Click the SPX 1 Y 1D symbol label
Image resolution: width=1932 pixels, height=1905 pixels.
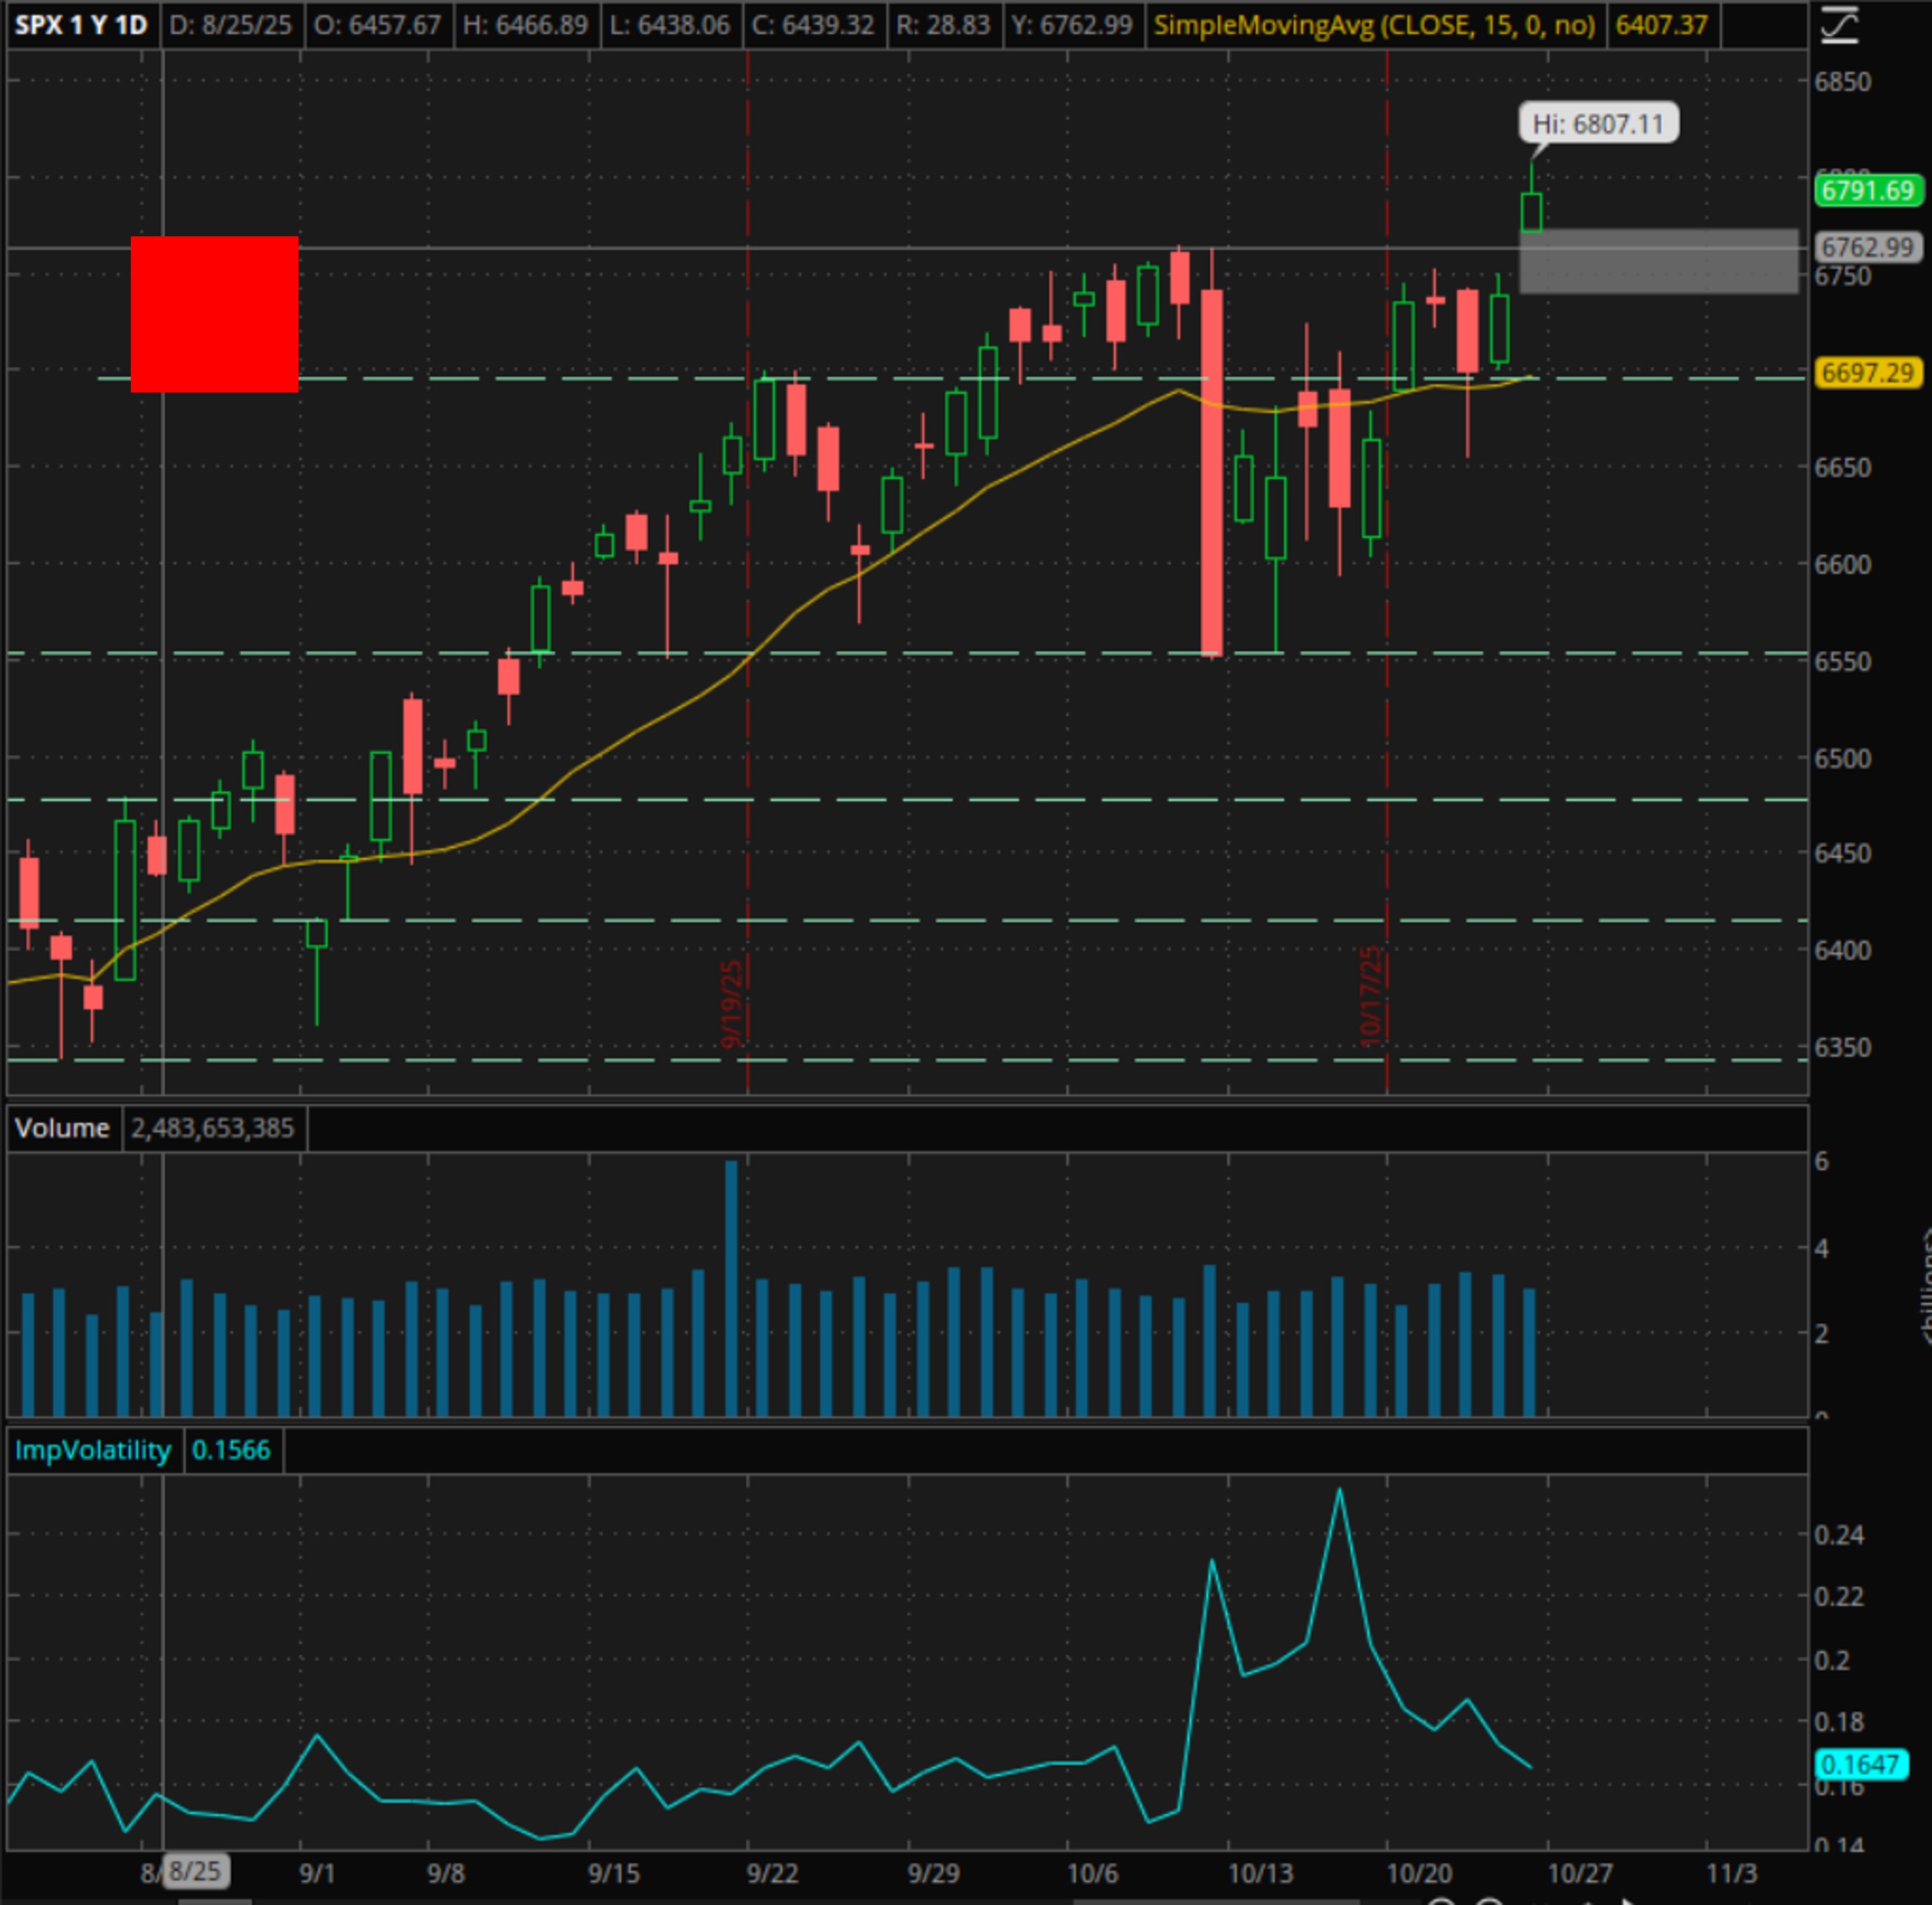pyautogui.click(x=80, y=25)
